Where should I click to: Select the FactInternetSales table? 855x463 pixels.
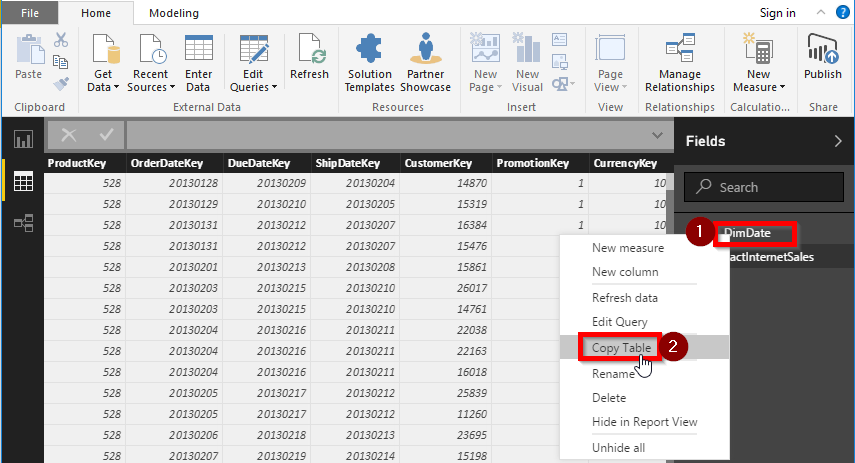pos(772,257)
